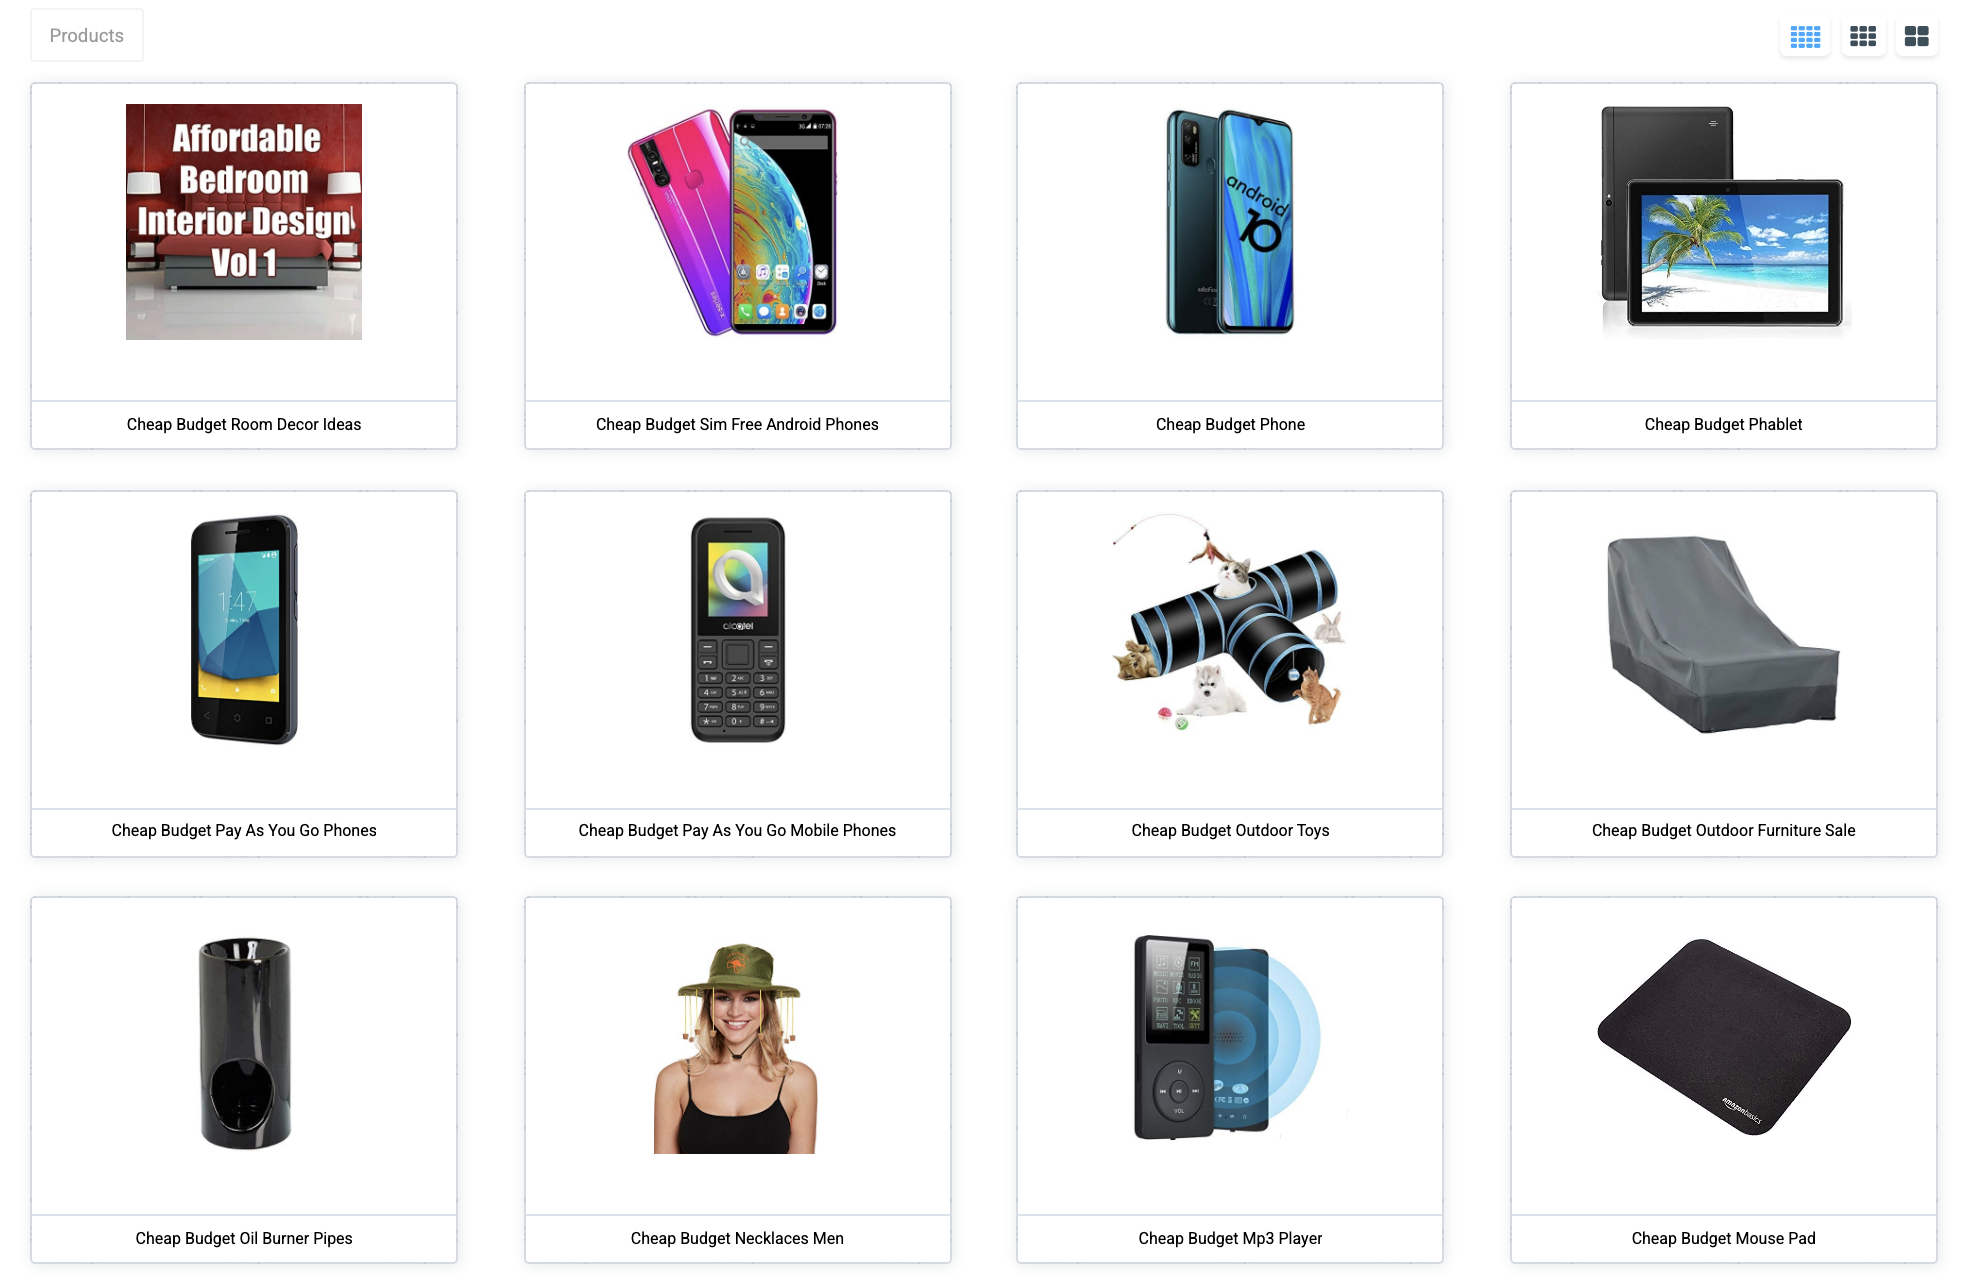Switch to three-column grid view
The image size is (1970, 1288).
1863,36
